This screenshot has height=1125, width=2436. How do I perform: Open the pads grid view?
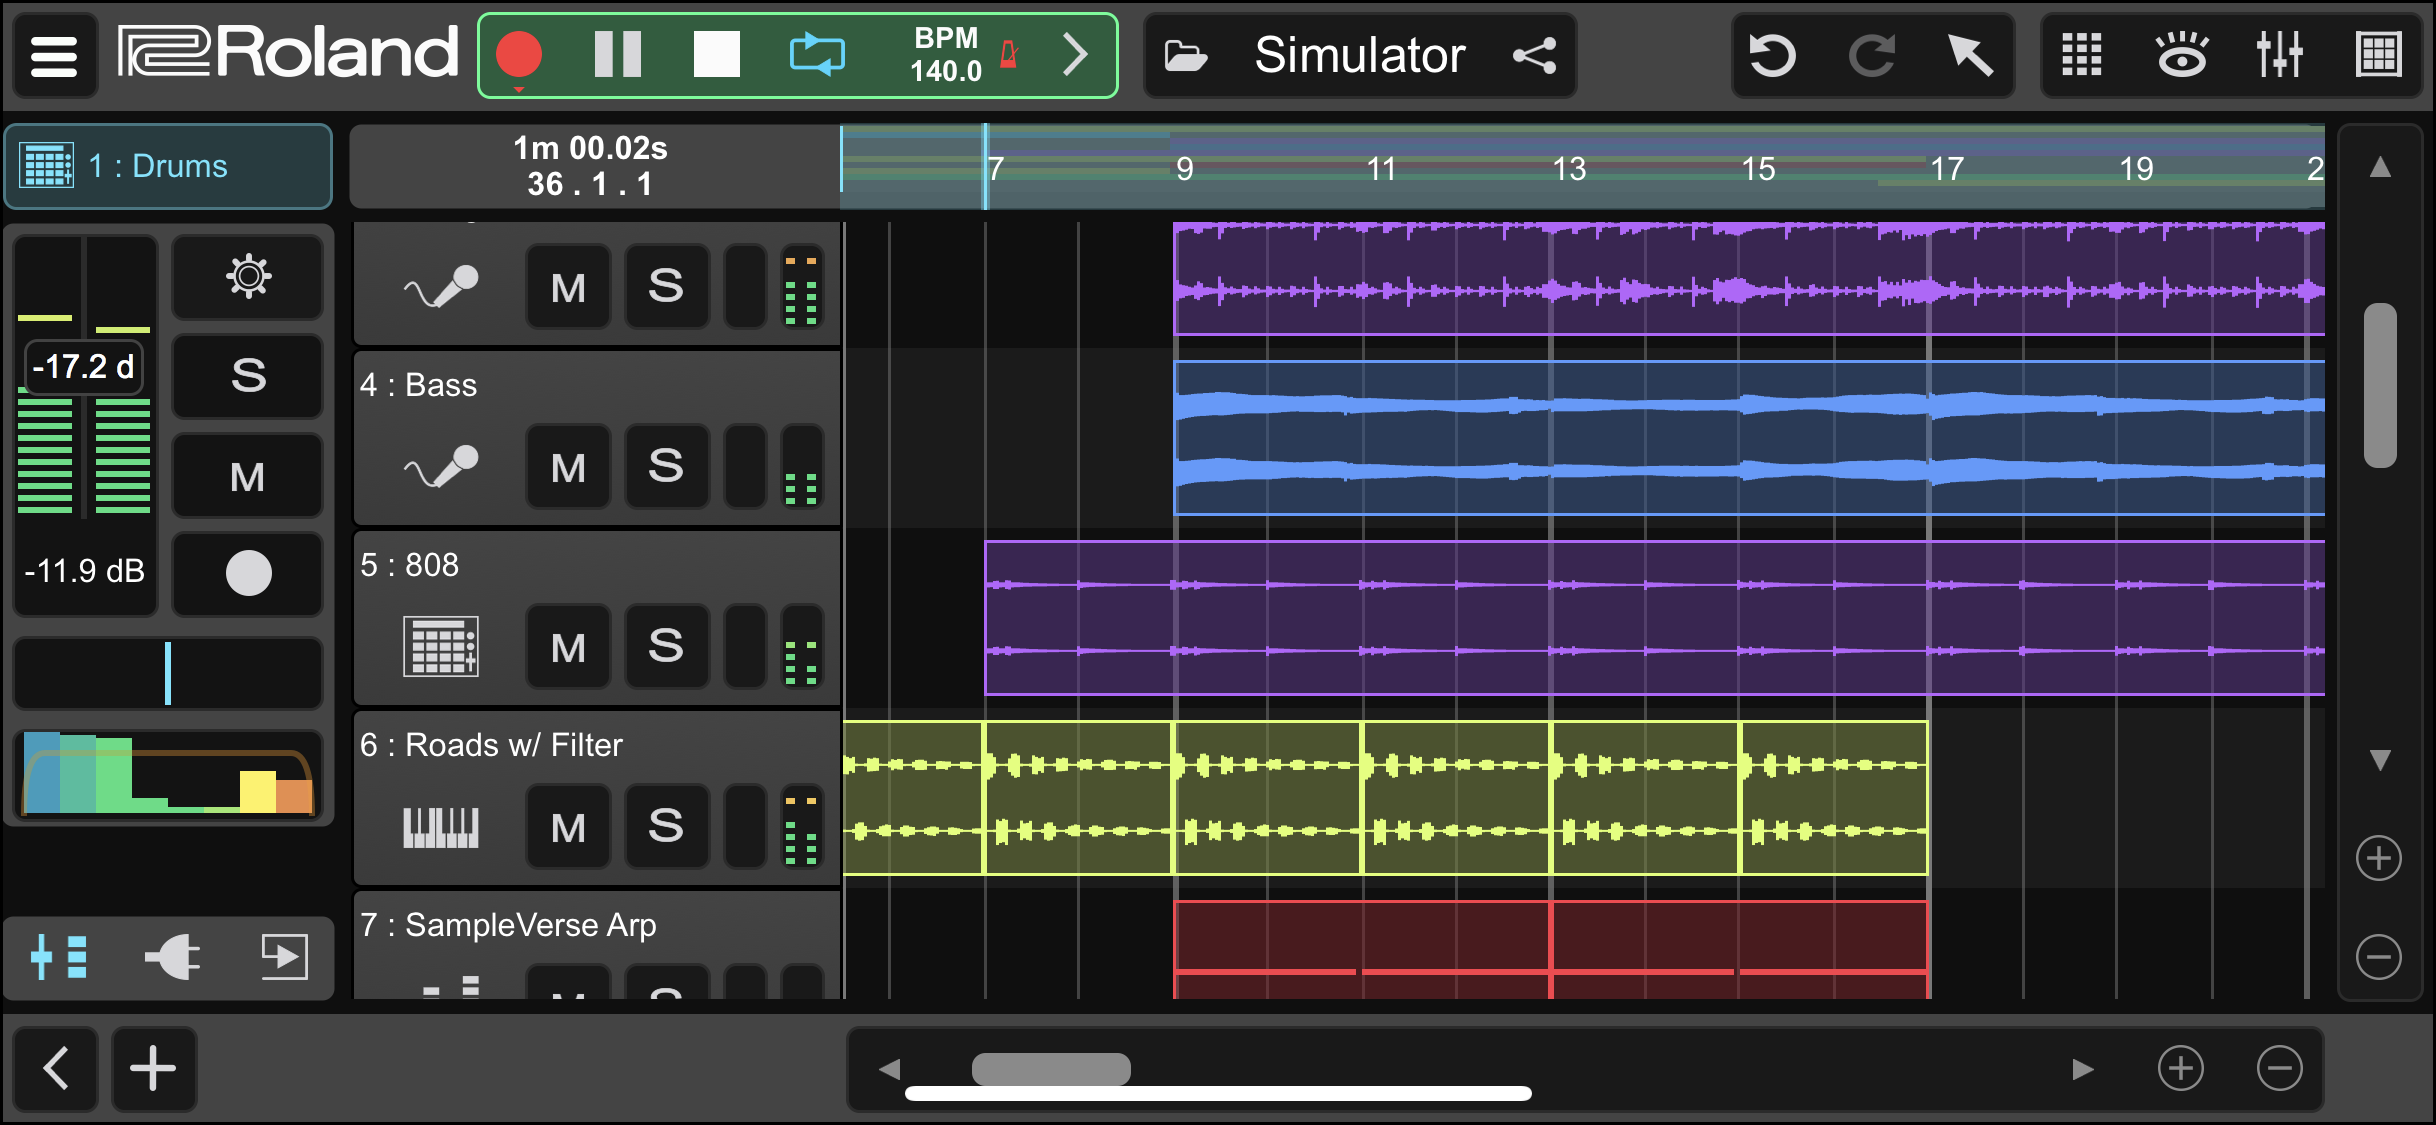tap(2082, 55)
